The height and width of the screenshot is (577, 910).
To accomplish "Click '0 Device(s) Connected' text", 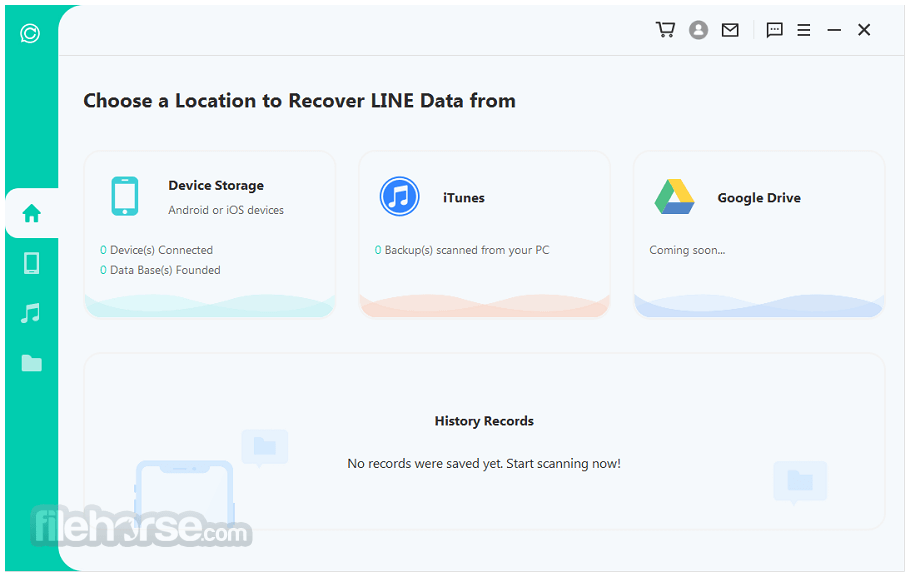I will pyautogui.click(x=157, y=250).
